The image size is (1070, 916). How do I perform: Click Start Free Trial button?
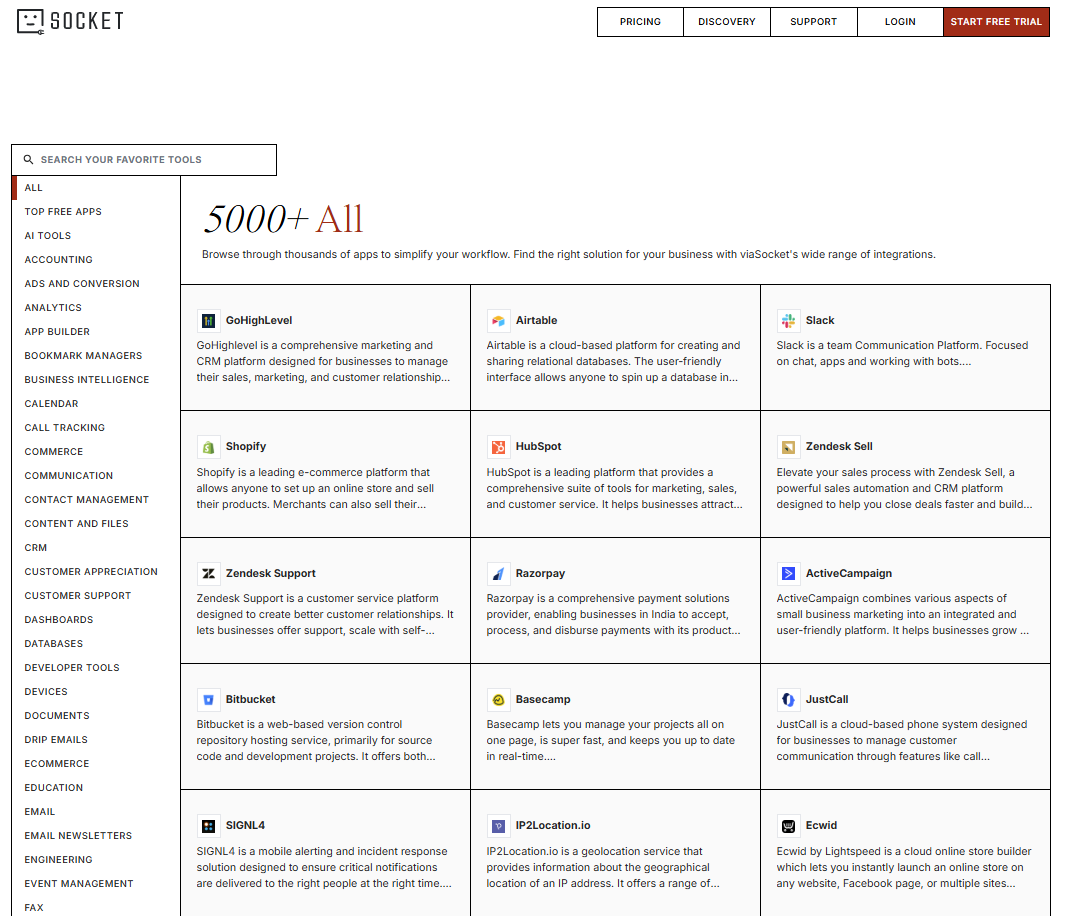(996, 22)
